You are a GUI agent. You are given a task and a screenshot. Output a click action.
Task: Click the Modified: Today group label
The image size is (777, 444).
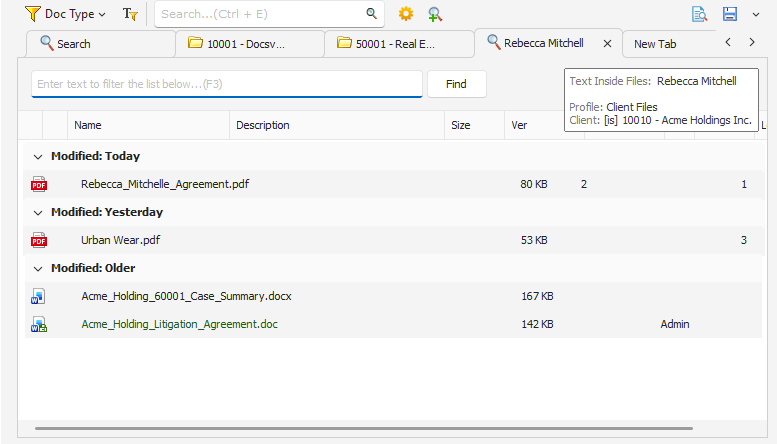click(x=96, y=156)
